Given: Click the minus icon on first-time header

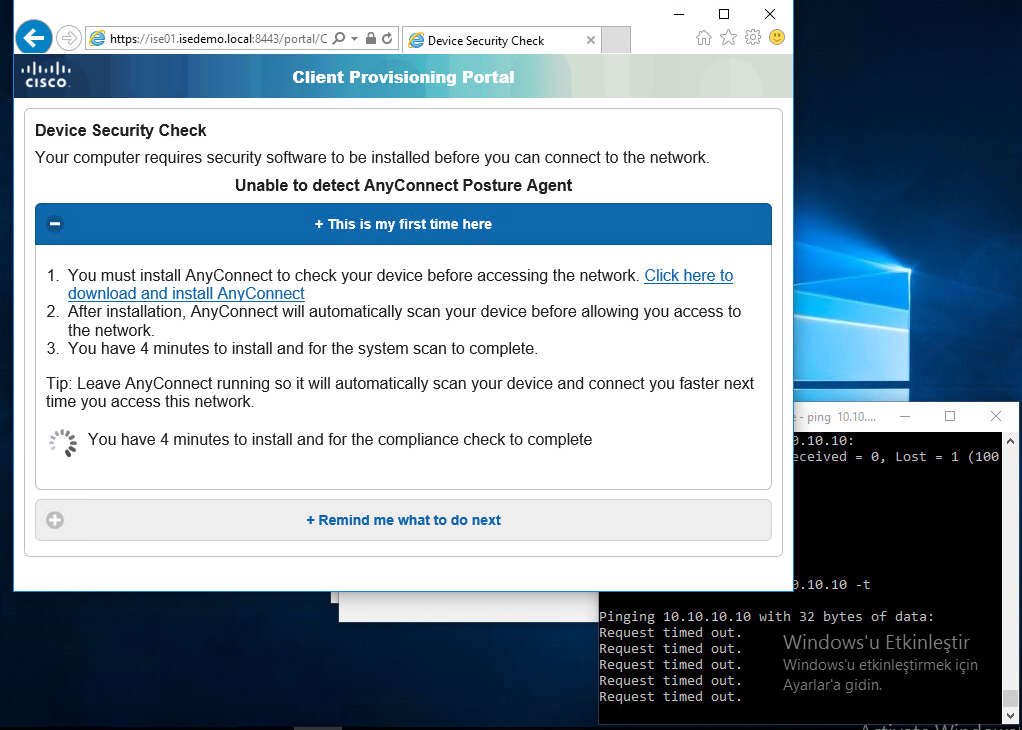Looking at the screenshot, I should coord(55,224).
